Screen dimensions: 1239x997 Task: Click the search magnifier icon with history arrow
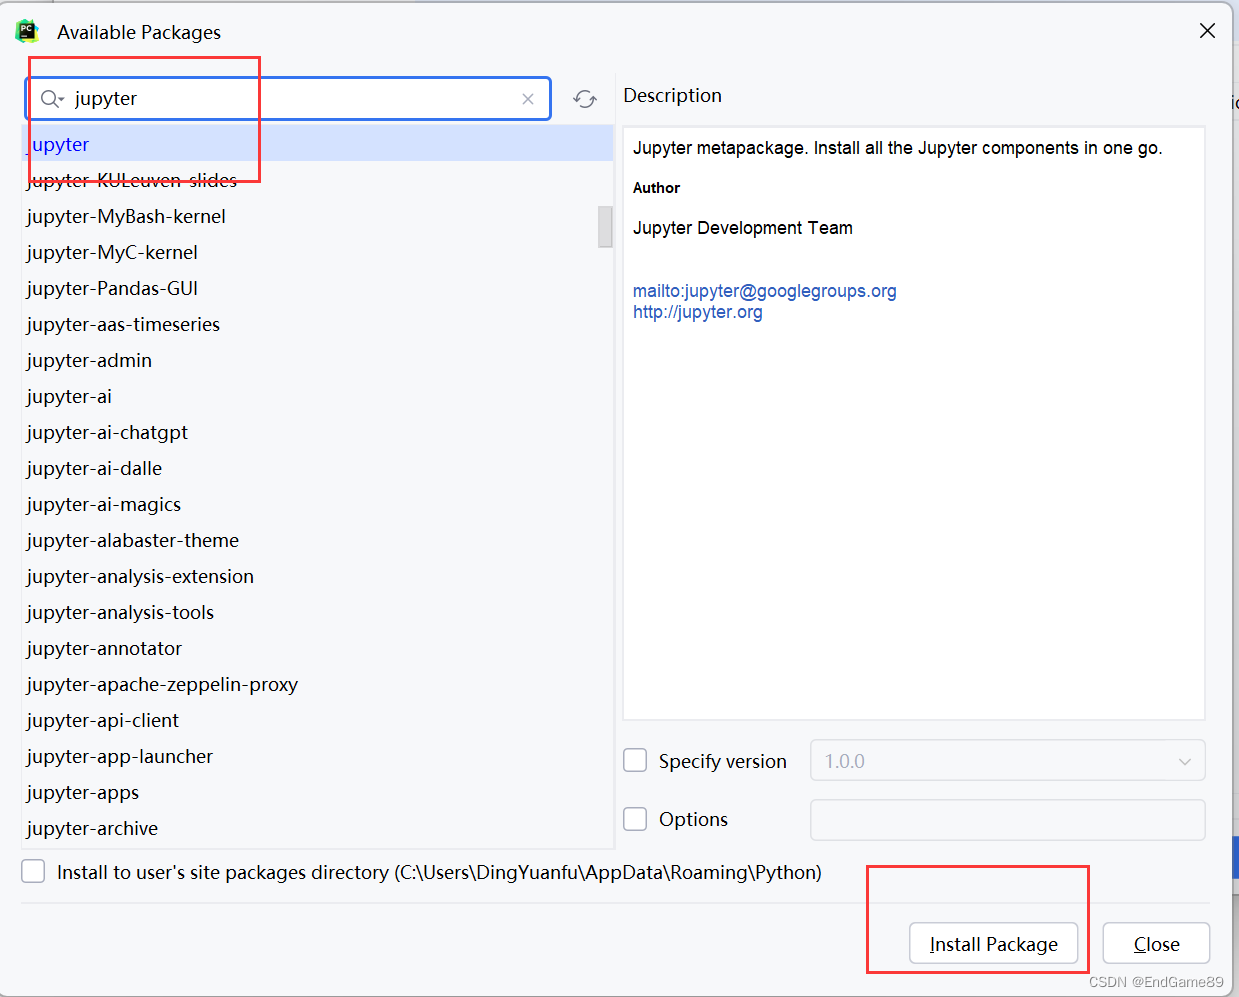(52, 99)
